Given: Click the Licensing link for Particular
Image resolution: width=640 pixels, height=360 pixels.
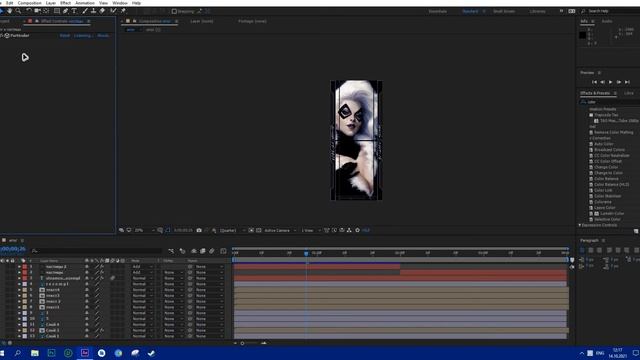Looking at the screenshot, I should click(x=83, y=36).
